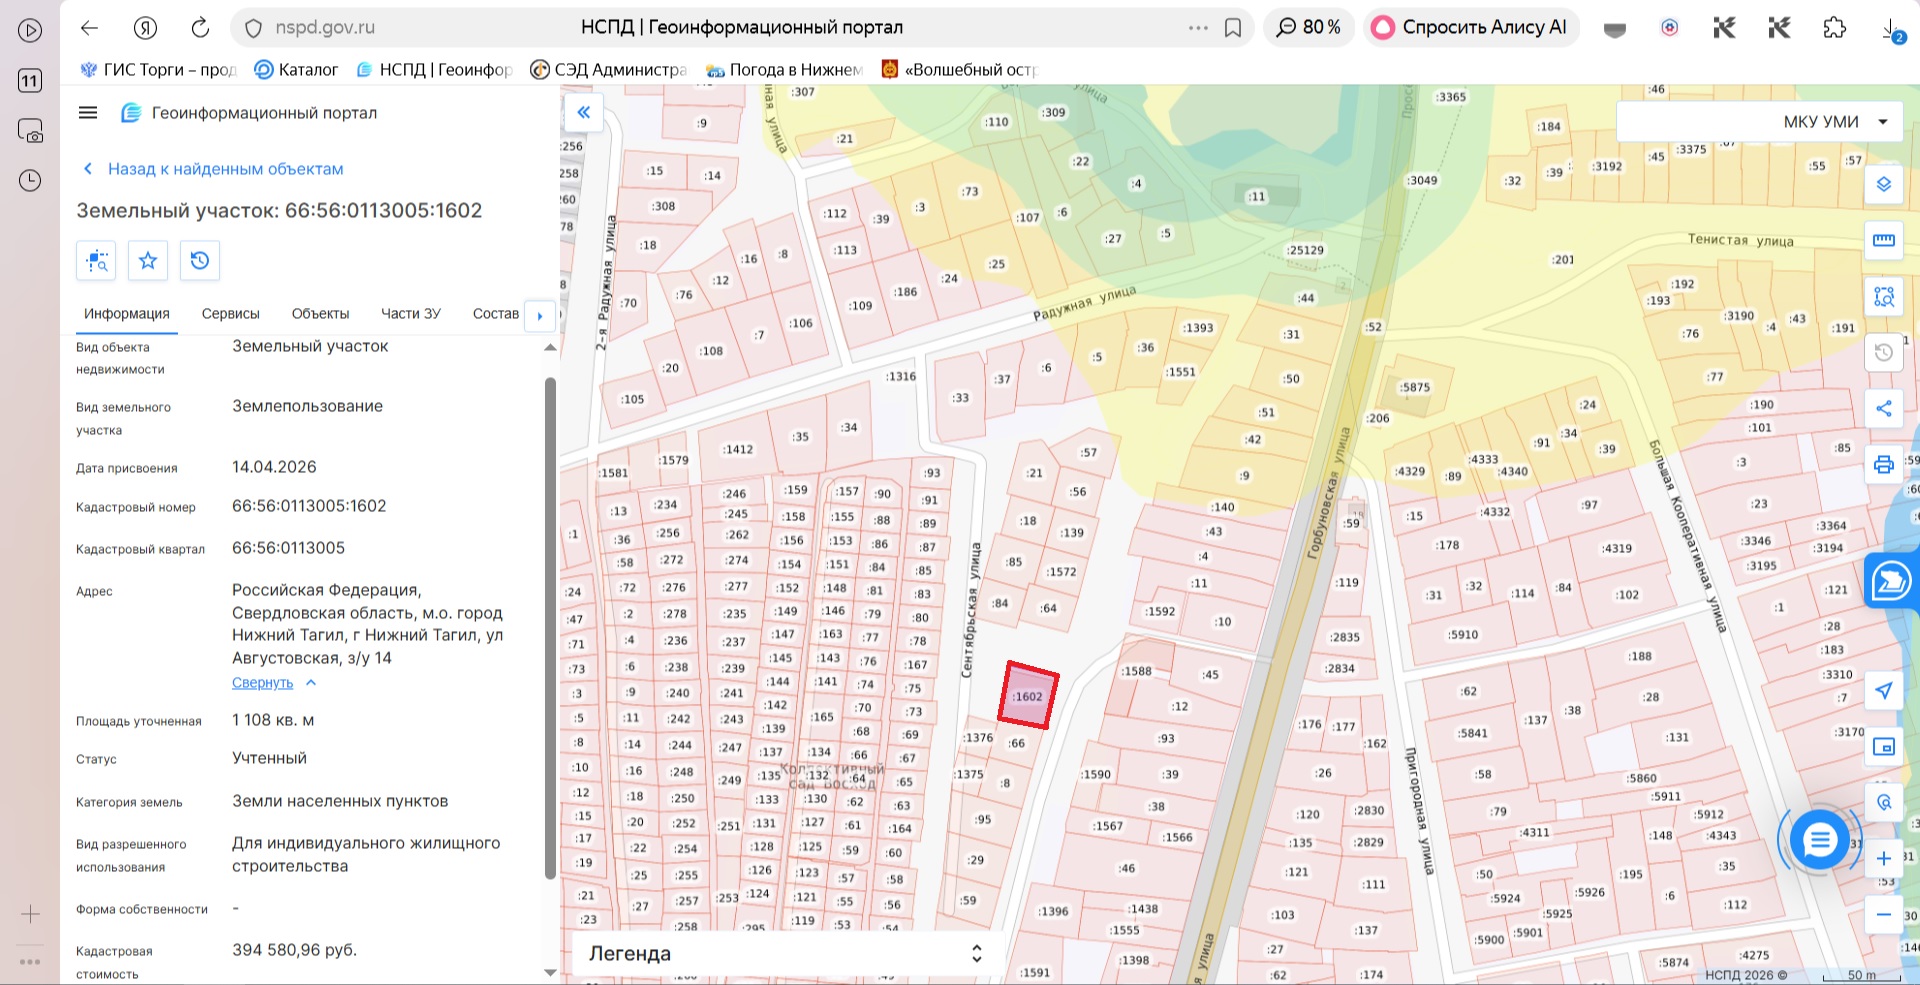
Task: Open the МКУ УМИ dropdown
Action: [x=1759, y=122]
